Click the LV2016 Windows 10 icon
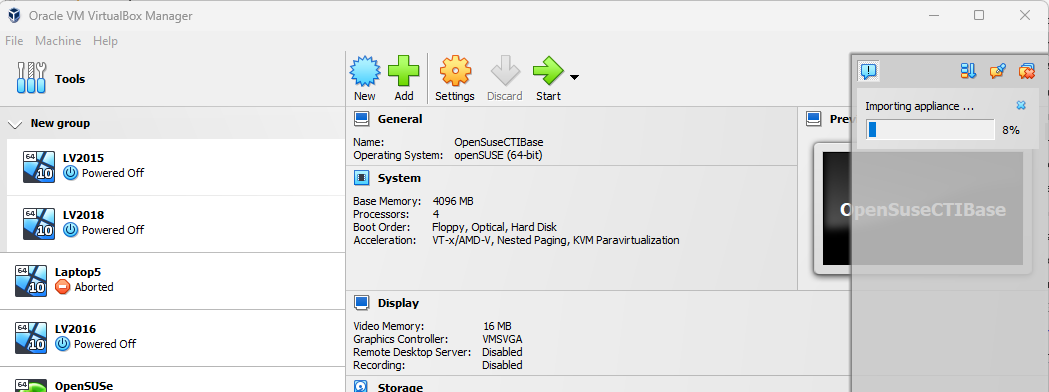Screen dimensions: 1049x392 31,338
